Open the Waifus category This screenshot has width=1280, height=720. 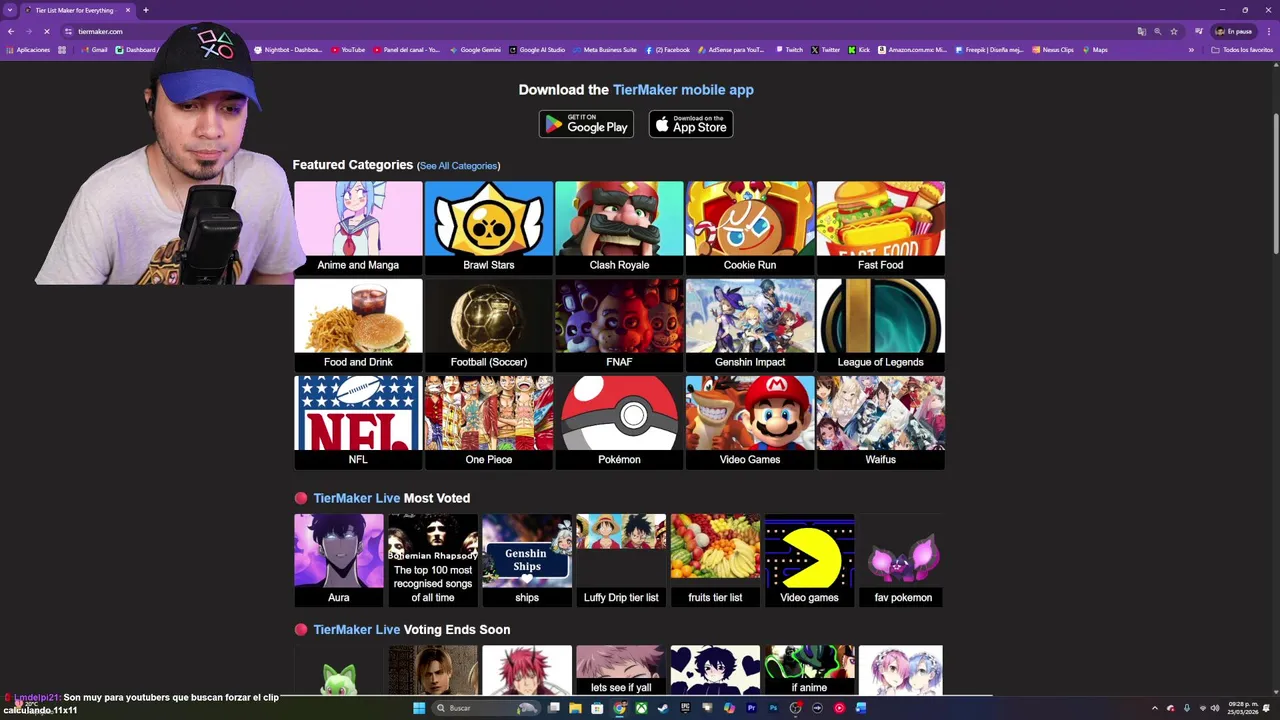[x=880, y=421]
